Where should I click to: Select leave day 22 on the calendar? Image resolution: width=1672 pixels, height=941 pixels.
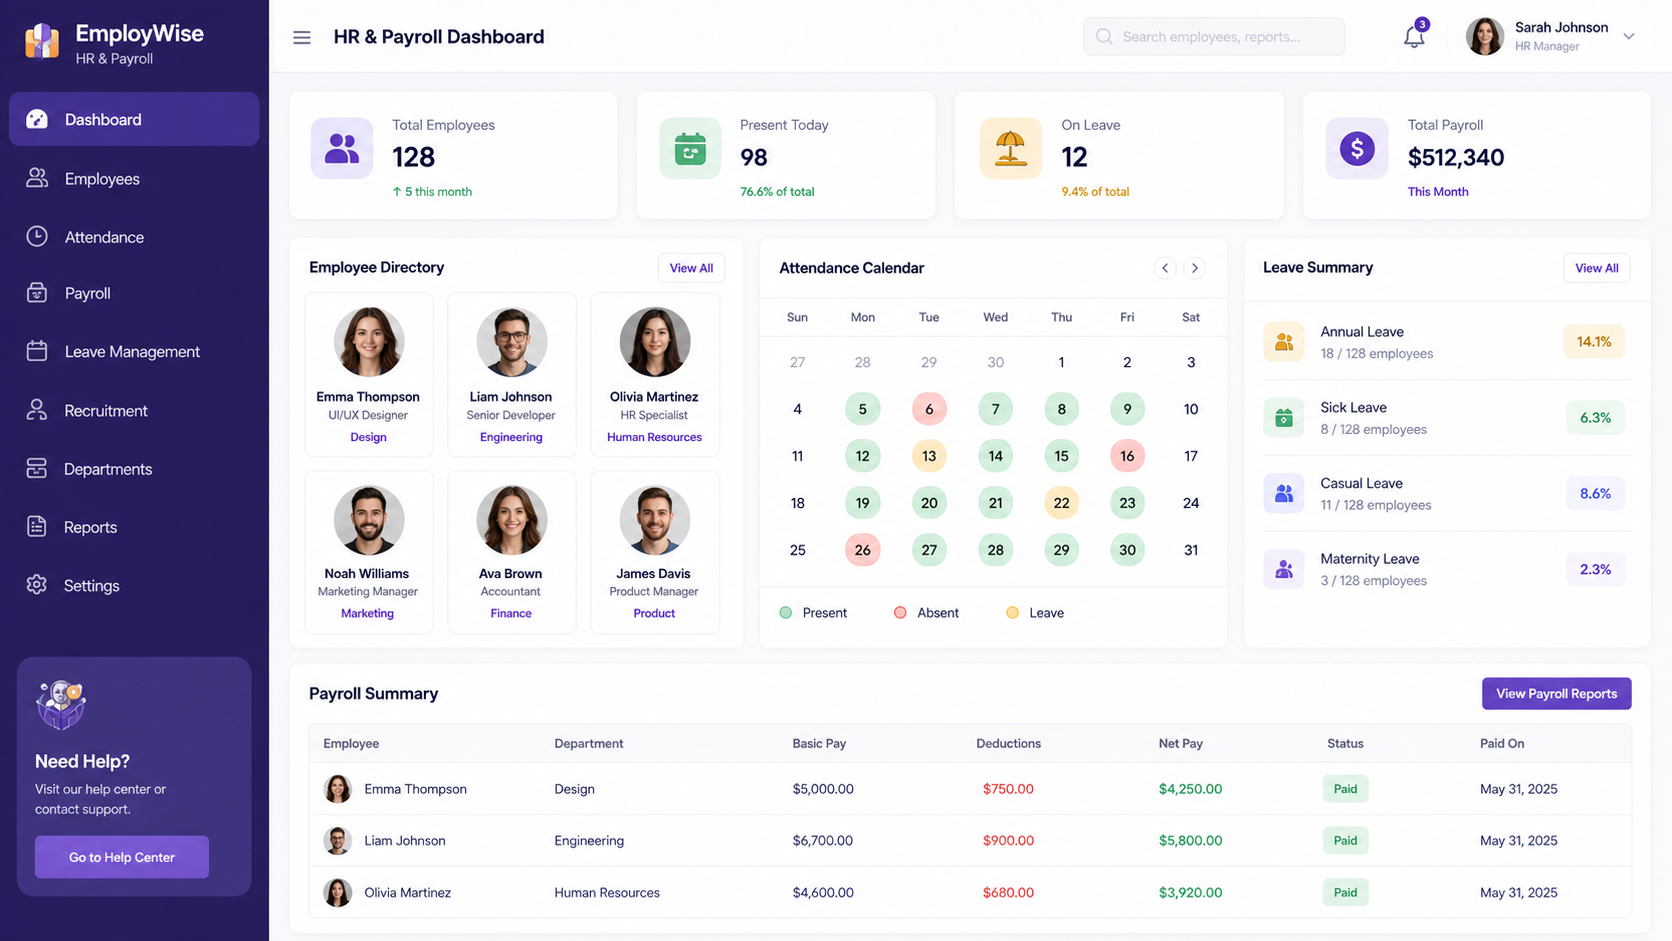[x=1061, y=503]
